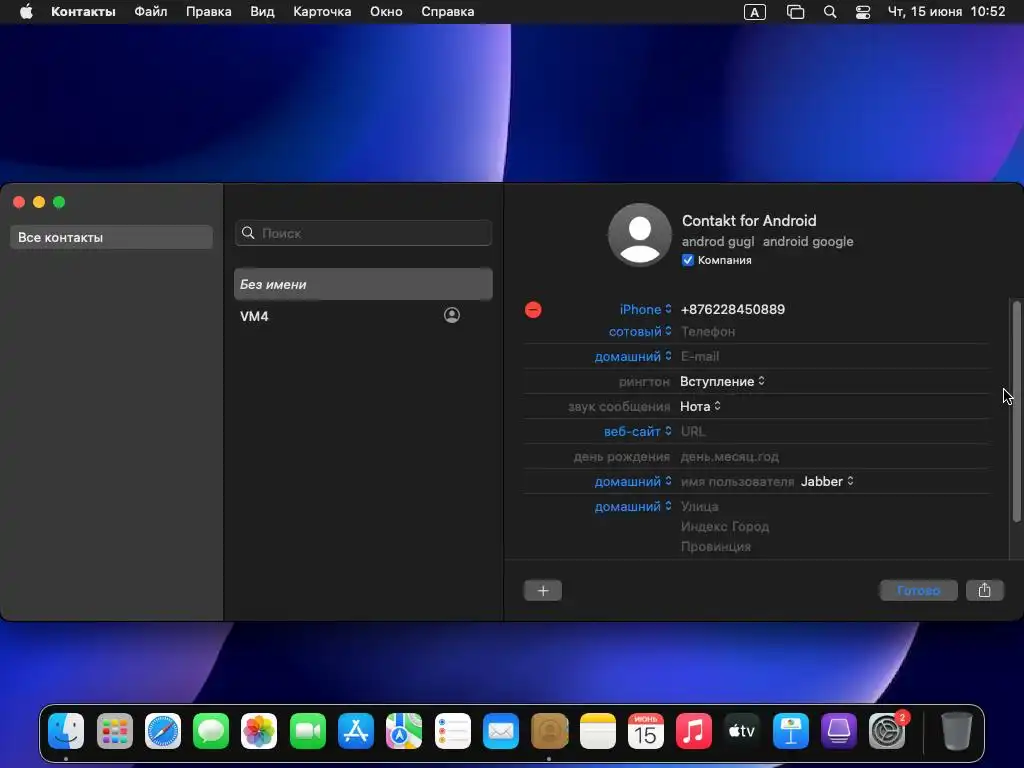Select Все контакты group in sidebar
Screen dimensions: 1024x768
(111, 237)
